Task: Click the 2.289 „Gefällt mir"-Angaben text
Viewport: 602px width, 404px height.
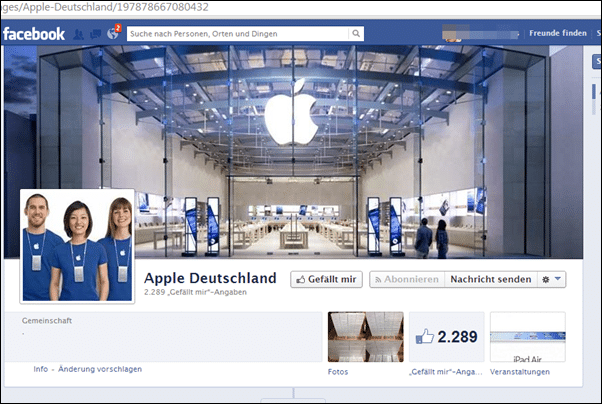Action: pos(195,292)
